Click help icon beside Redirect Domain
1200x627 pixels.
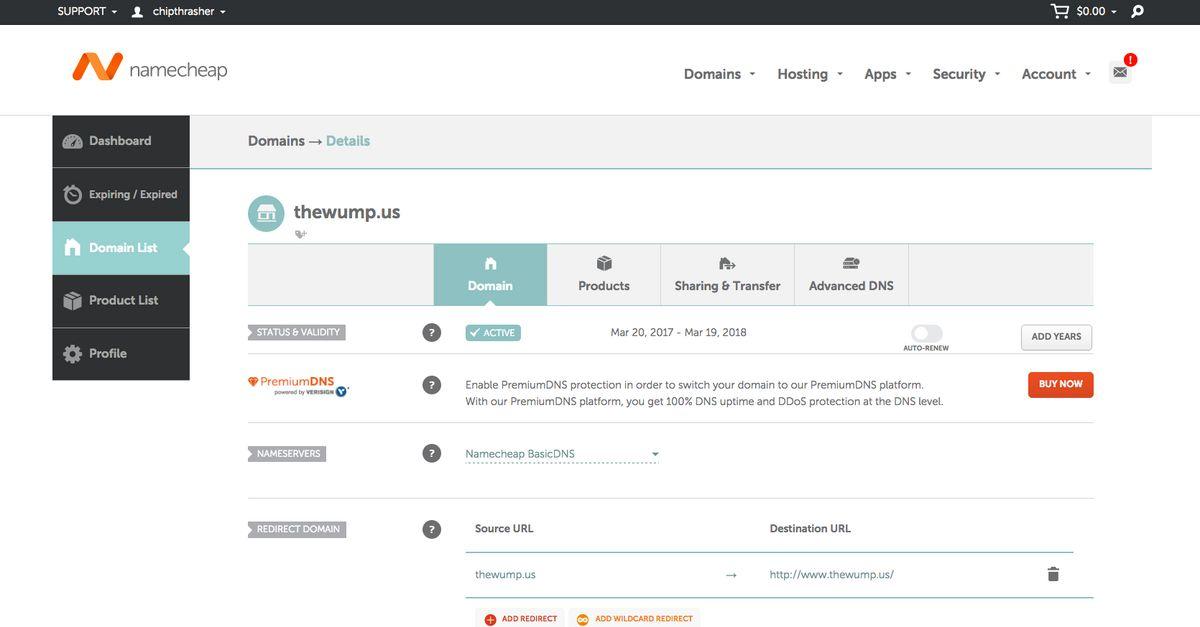click(x=432, y=530)
